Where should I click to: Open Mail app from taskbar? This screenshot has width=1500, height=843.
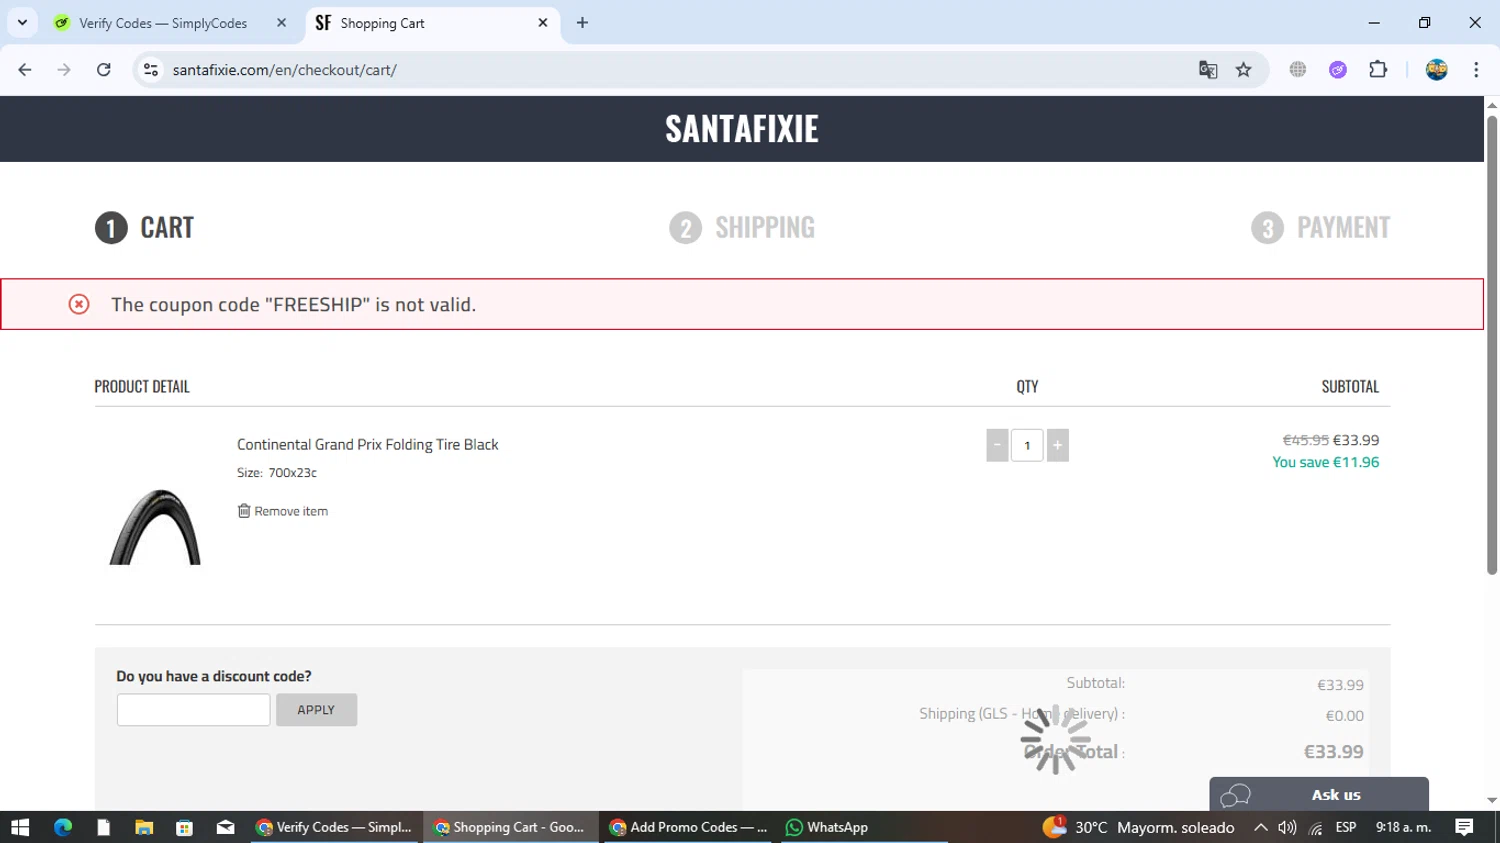point(225,827)
